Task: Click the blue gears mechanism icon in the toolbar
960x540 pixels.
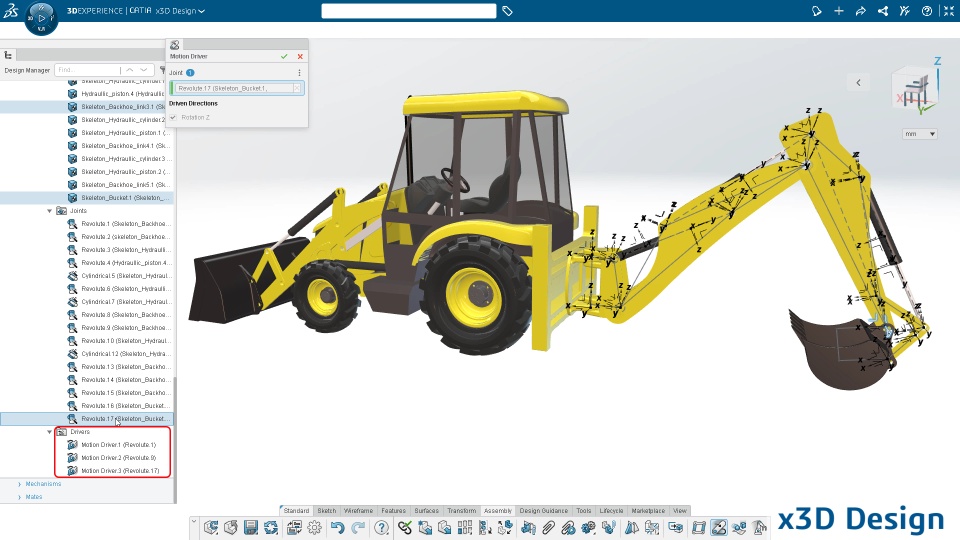Action: [588, 527]
